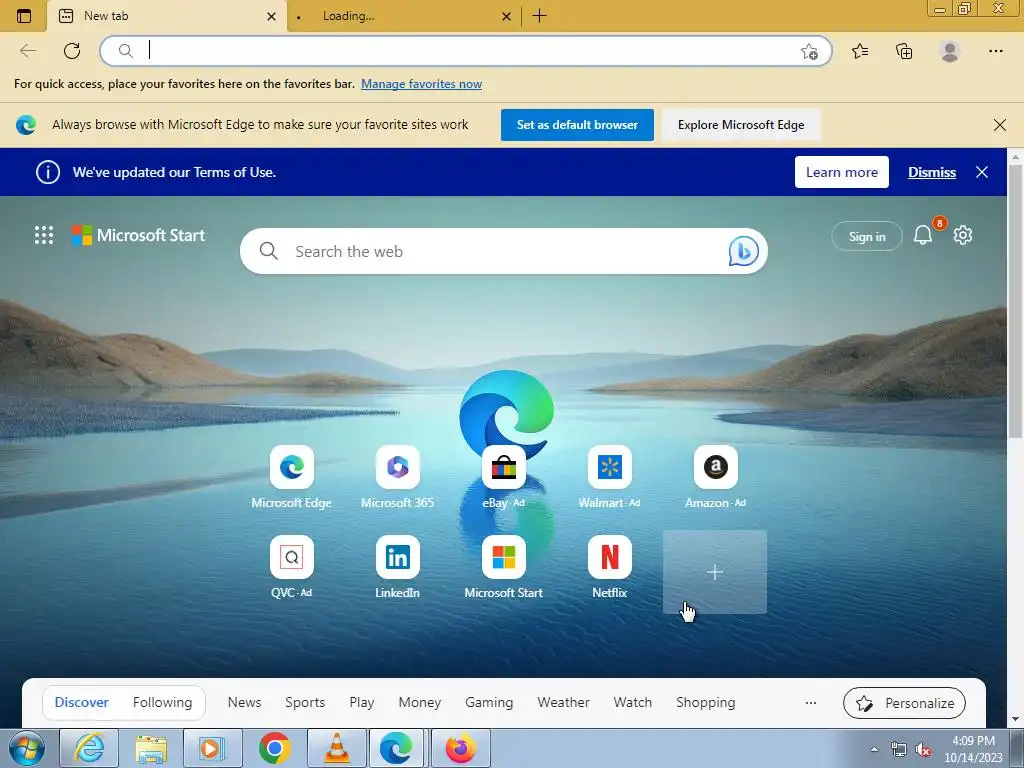
Task: Click Explore Microsoft Edge button
Action: pos(741,125)
